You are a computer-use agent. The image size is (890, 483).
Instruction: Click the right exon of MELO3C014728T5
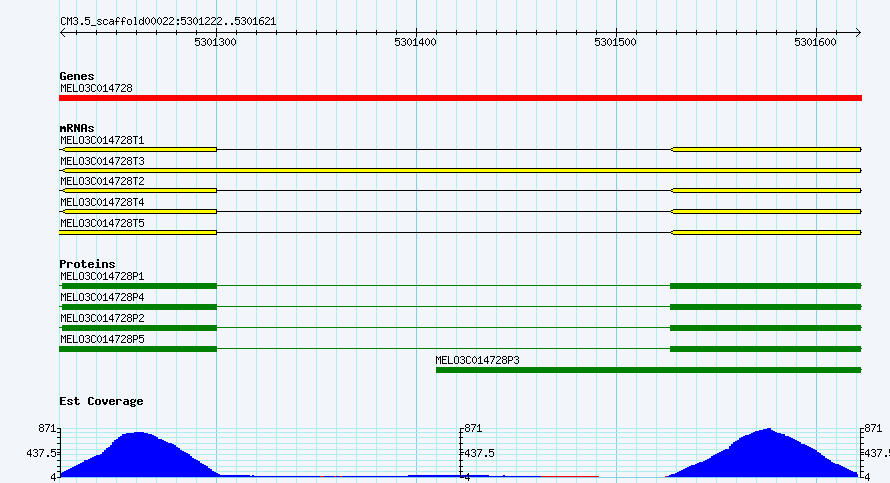coord(766,233)
